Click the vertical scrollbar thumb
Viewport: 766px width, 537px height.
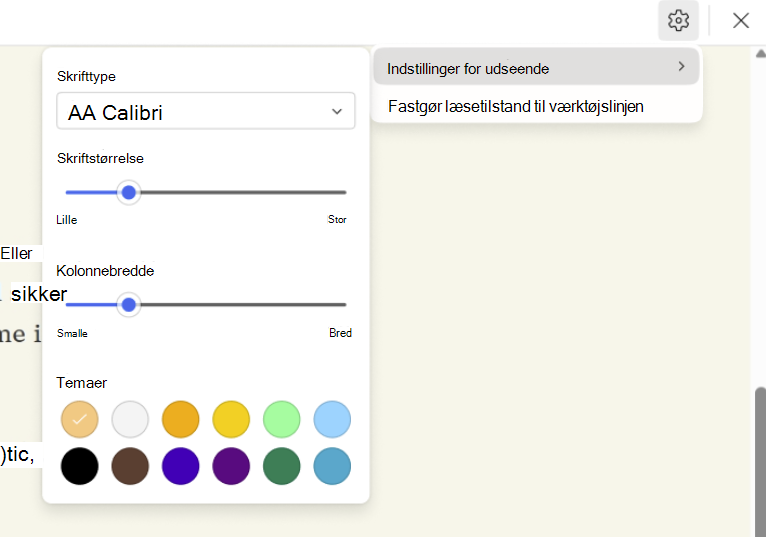click(760, 462)
